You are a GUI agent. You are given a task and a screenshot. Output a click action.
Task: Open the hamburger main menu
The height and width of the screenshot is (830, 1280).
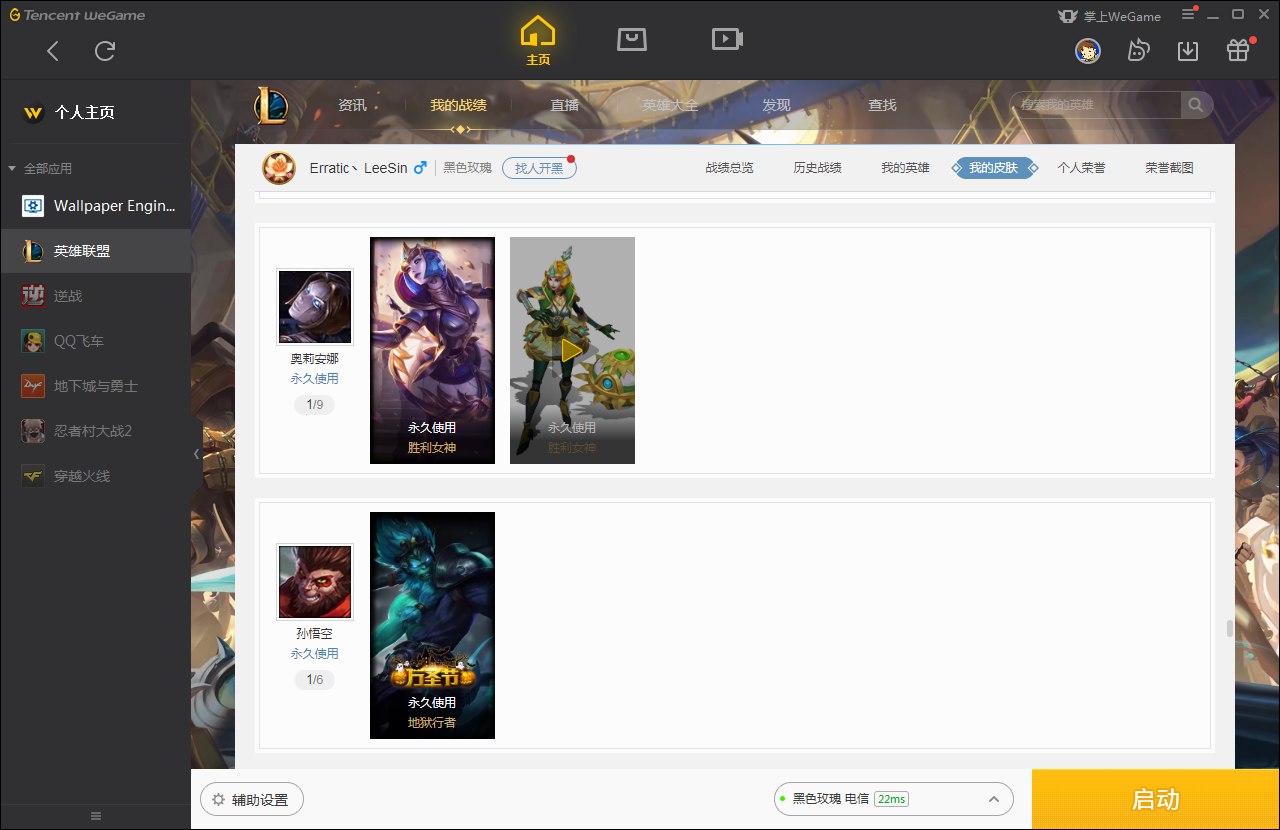click(x=1188, y=14)
